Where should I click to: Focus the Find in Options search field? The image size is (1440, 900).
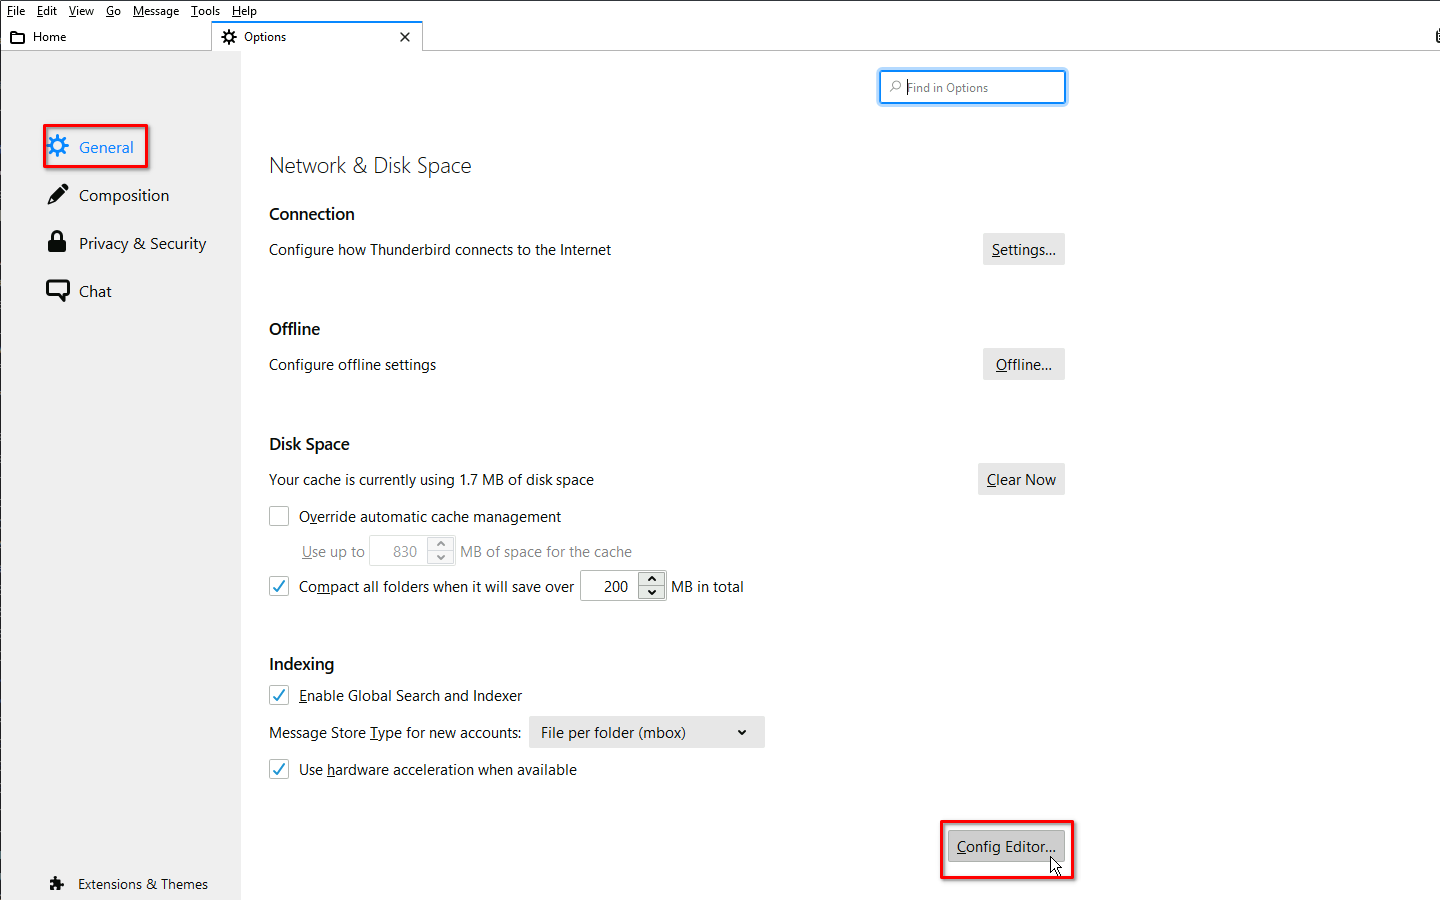980,87
